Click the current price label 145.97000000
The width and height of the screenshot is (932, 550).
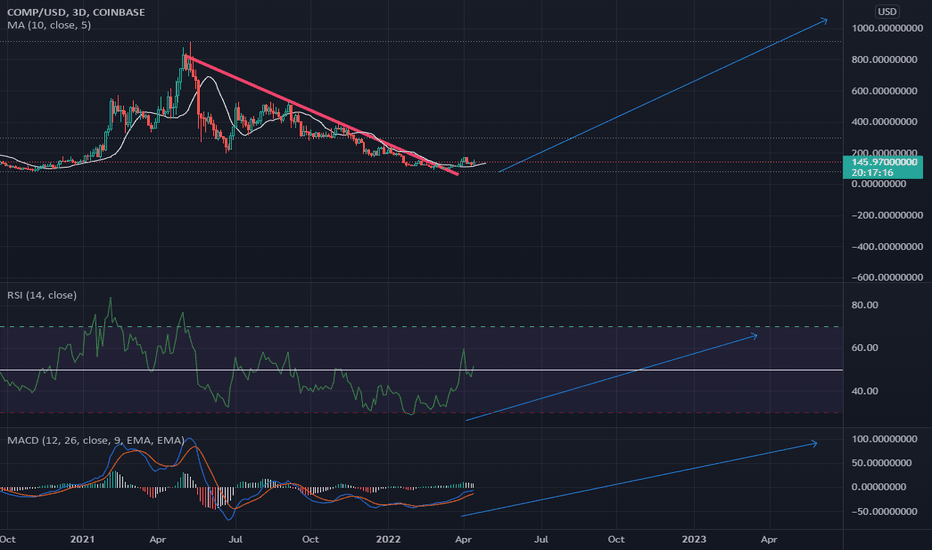[883, 162]
